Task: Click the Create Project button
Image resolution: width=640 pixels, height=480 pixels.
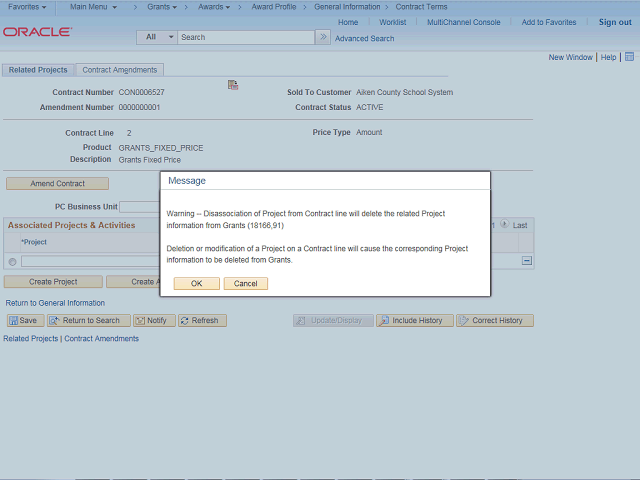Action: coord(53,282)
